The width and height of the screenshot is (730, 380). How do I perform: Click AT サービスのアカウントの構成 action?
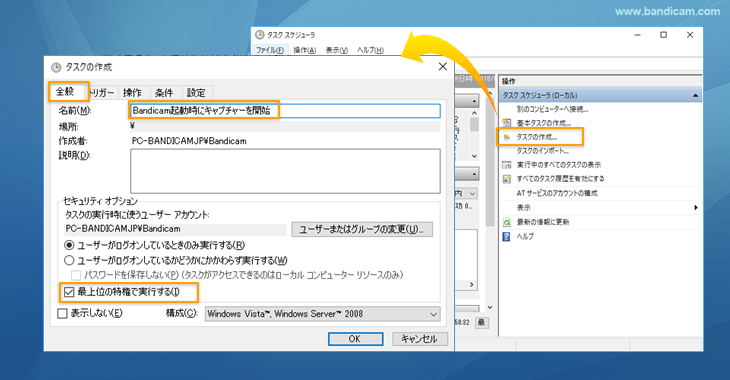[x=557, y=193]
